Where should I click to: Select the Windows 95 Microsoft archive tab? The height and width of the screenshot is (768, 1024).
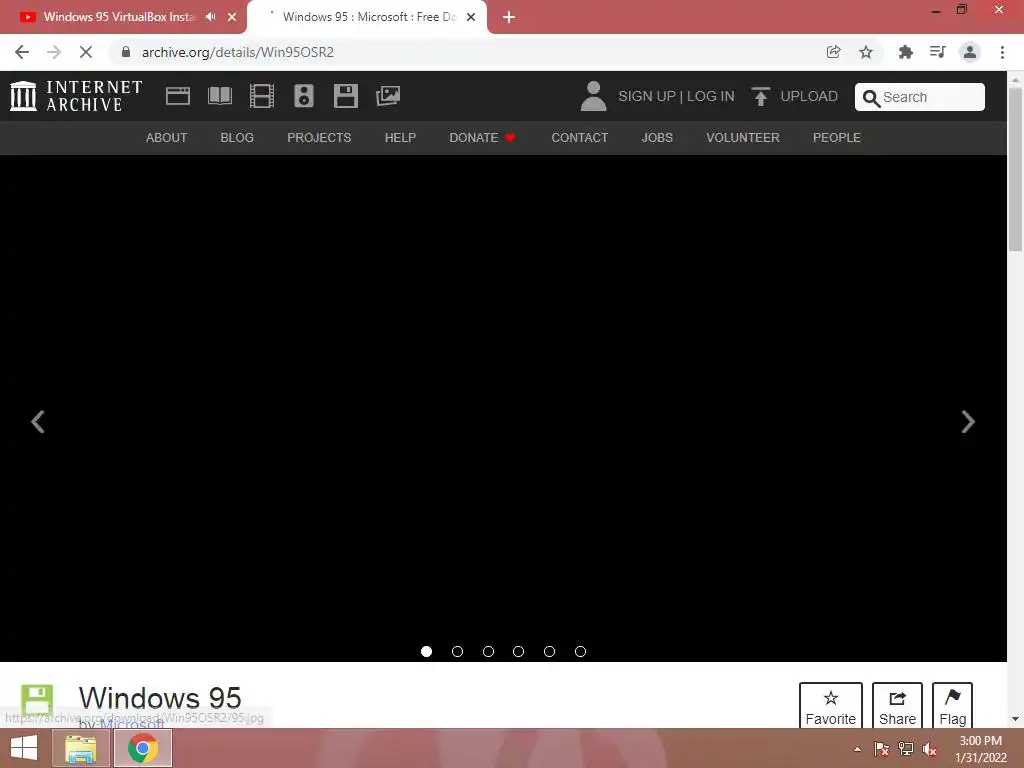pos(369,17)
